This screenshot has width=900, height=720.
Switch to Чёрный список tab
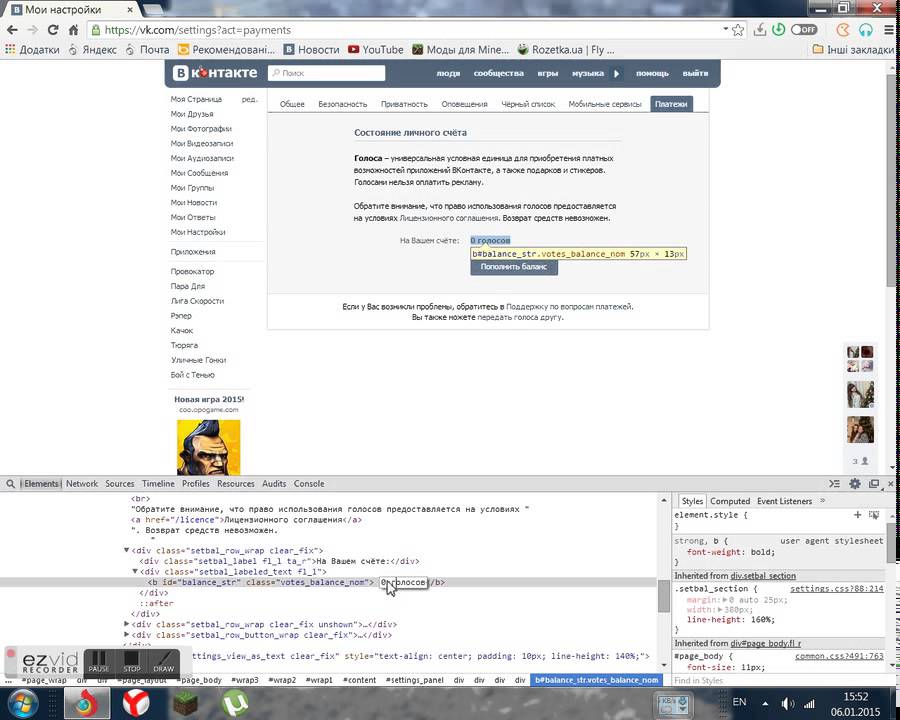528,104
